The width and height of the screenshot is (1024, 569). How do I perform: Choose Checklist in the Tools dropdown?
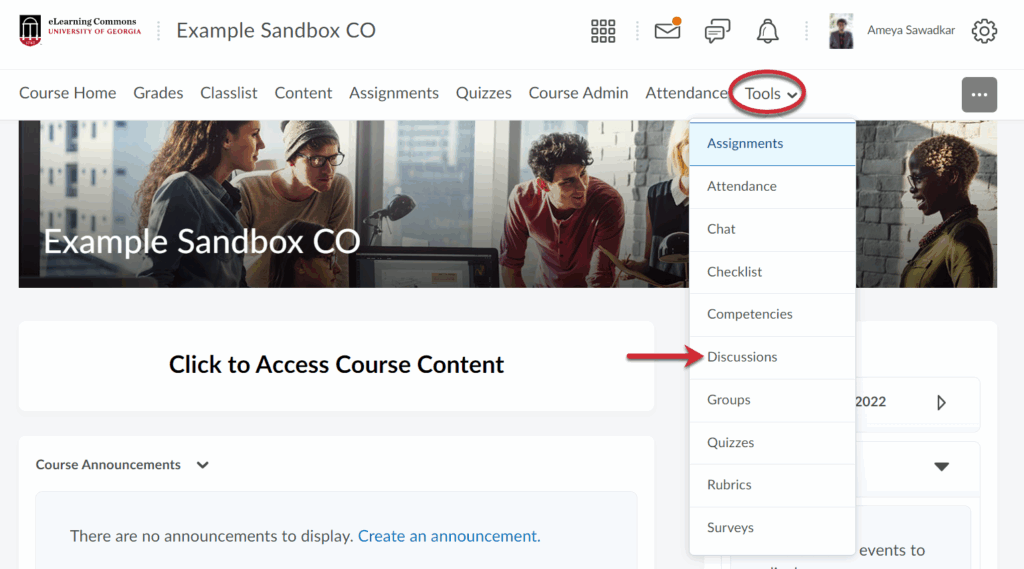(734, 272)
